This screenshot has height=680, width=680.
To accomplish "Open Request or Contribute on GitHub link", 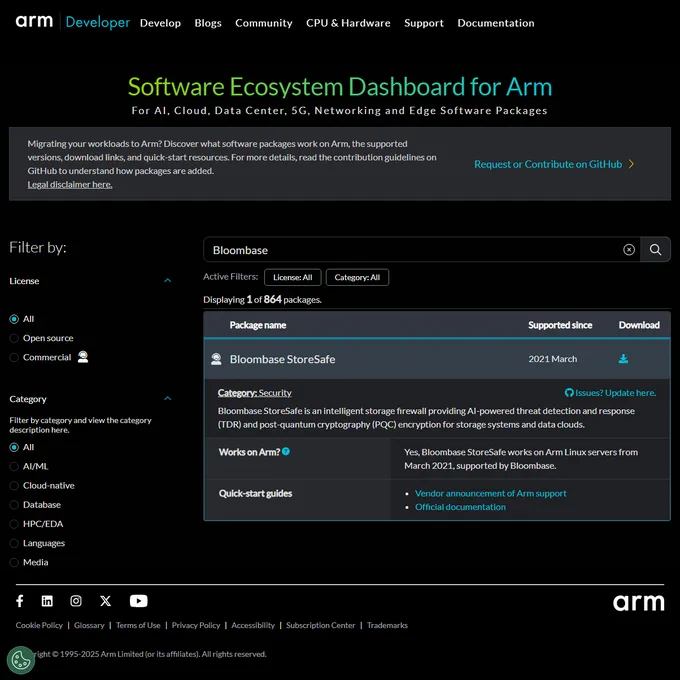I will pyautogui.click(x=548, y=164).
